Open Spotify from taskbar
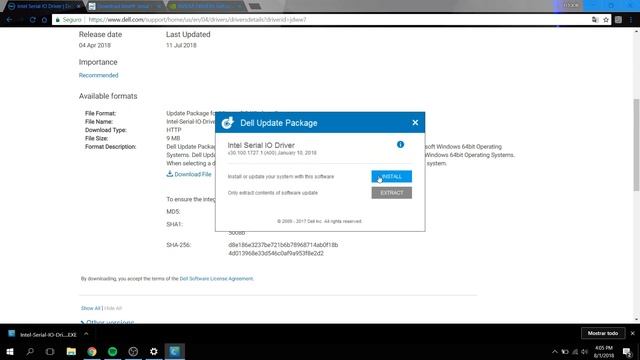This screenshot has width=640, height=360. point(112,351)
